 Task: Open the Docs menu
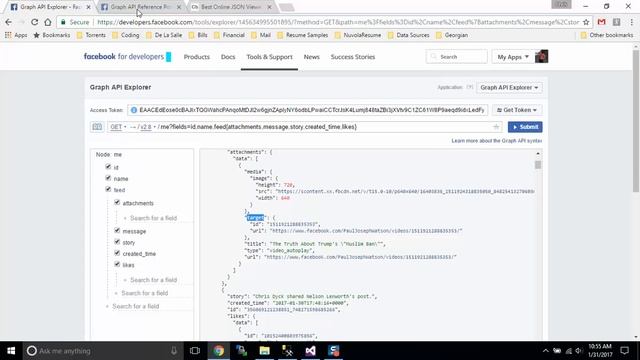pos(228,57)
